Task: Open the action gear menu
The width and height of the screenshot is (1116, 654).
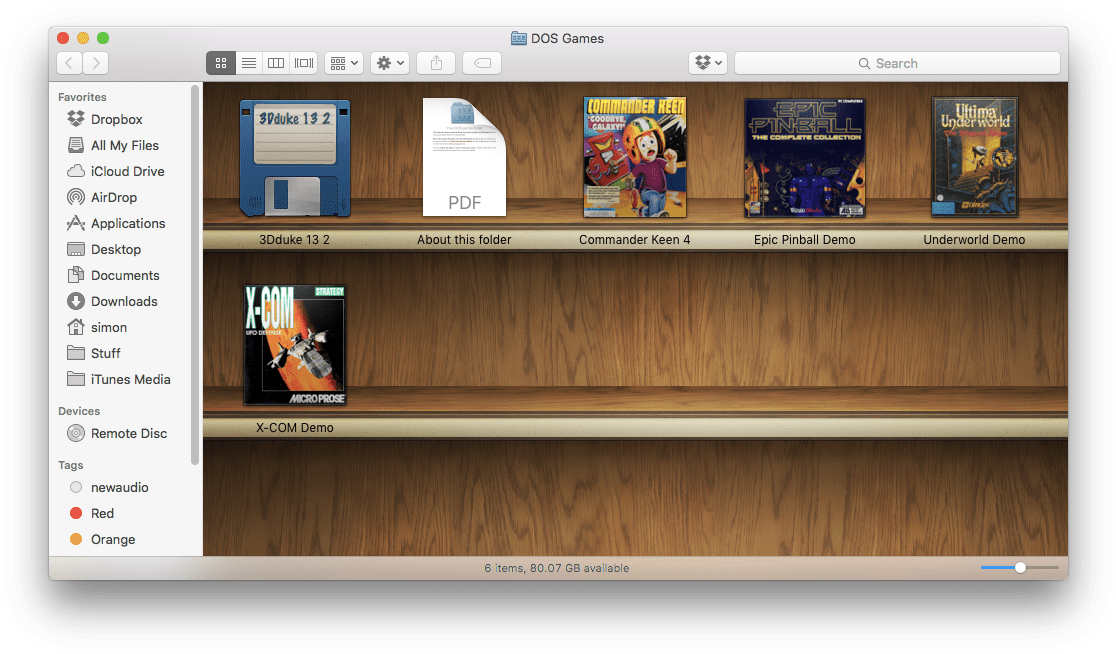Action: click(x=389, y=62)
